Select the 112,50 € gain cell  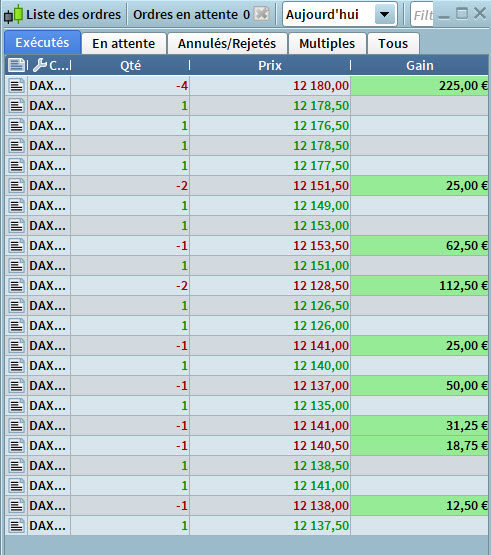[x=419, y=286]
